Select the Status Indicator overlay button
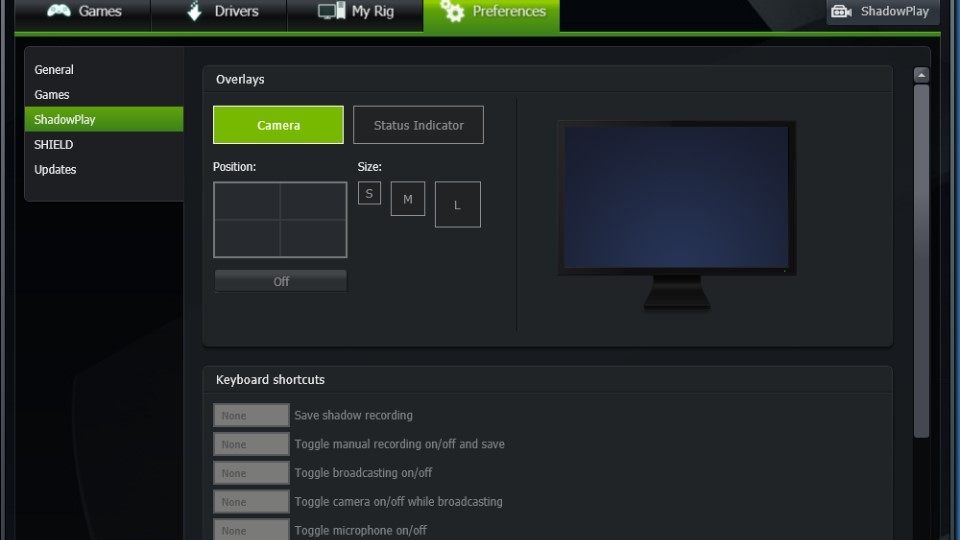Viewport: 960px width, 540px height. coord(418,125)
